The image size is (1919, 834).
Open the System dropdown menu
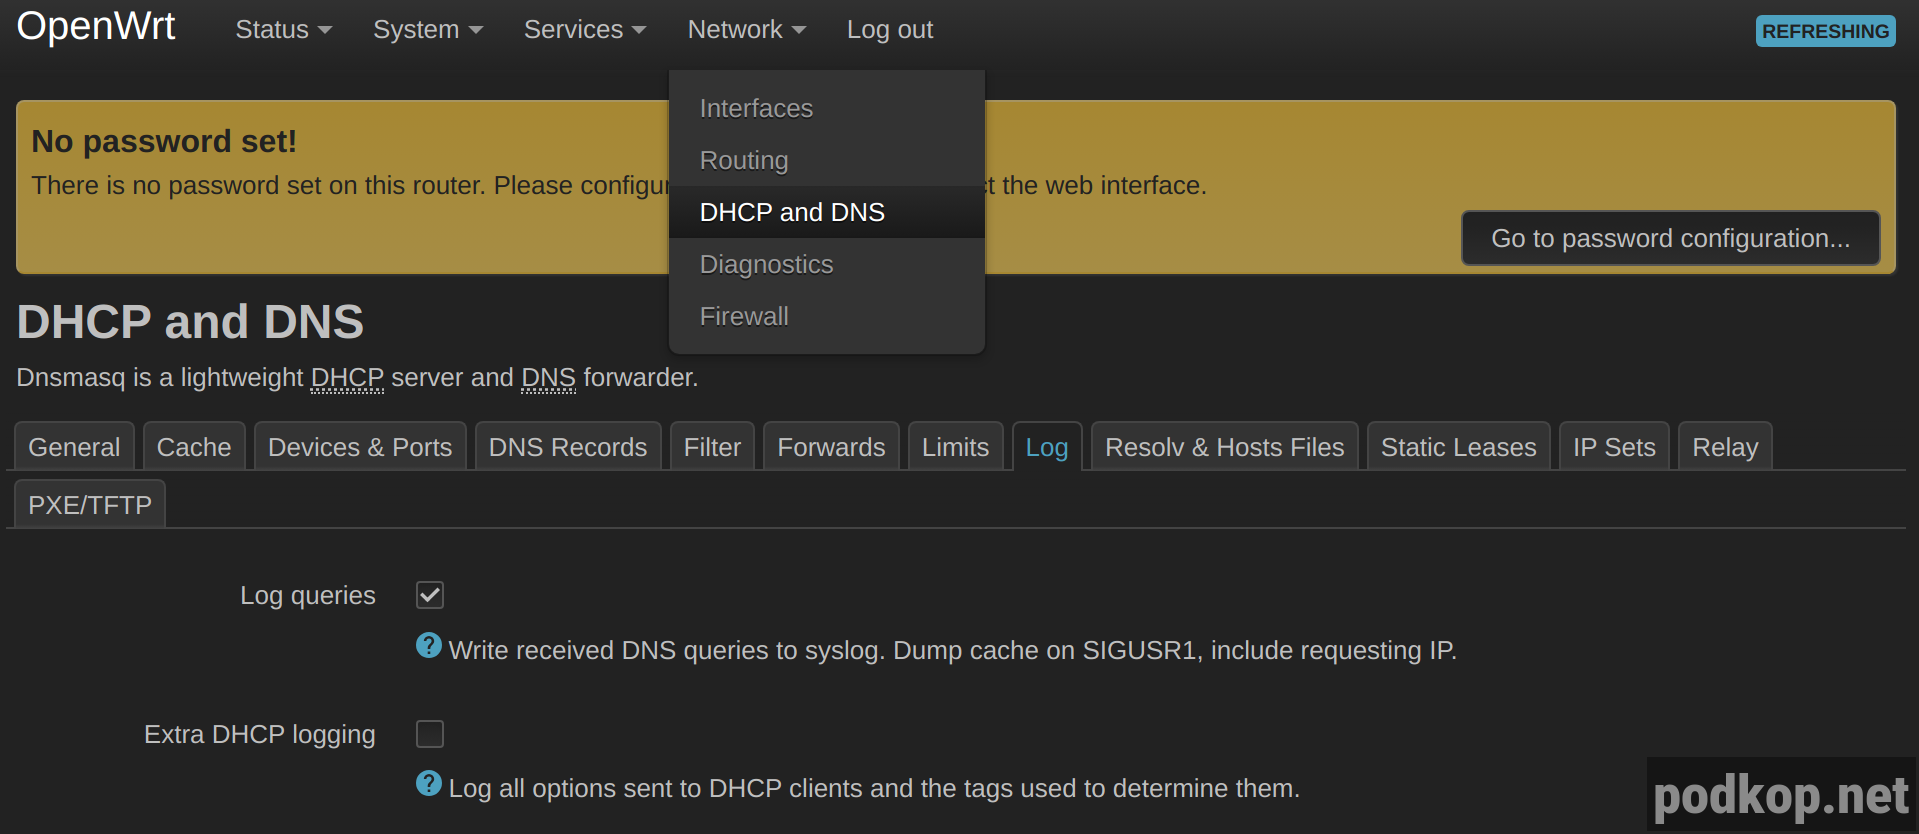(x=428, y=30)
